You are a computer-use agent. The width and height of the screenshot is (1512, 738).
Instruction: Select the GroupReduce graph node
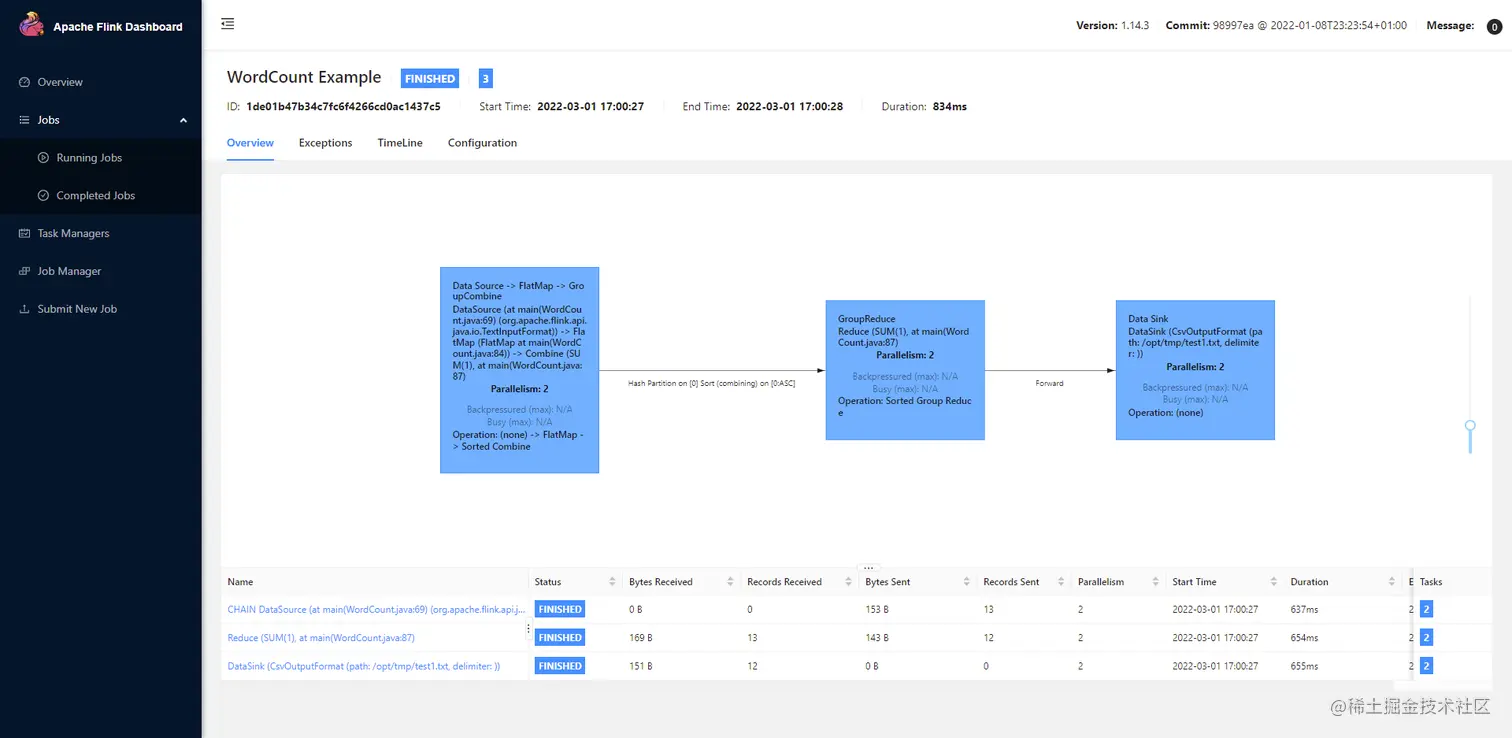905,370
